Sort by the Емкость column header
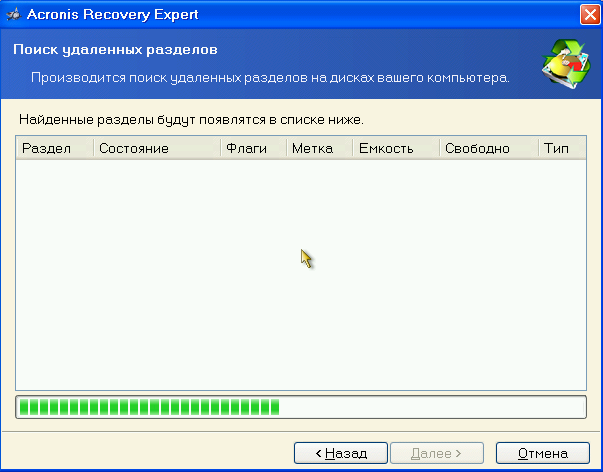 394,148
